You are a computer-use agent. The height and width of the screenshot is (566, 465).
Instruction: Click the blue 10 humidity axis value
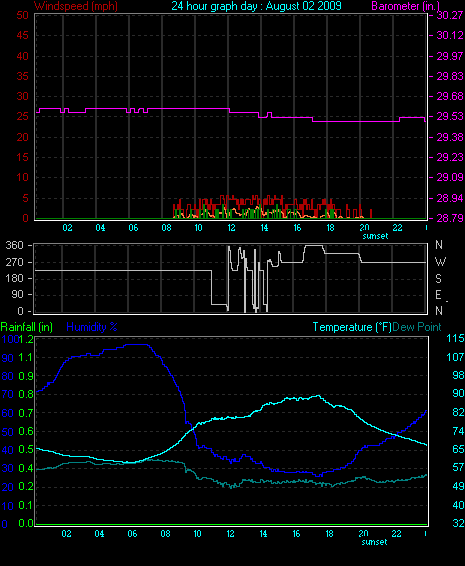pyautogui.click(x=8, y=506)
